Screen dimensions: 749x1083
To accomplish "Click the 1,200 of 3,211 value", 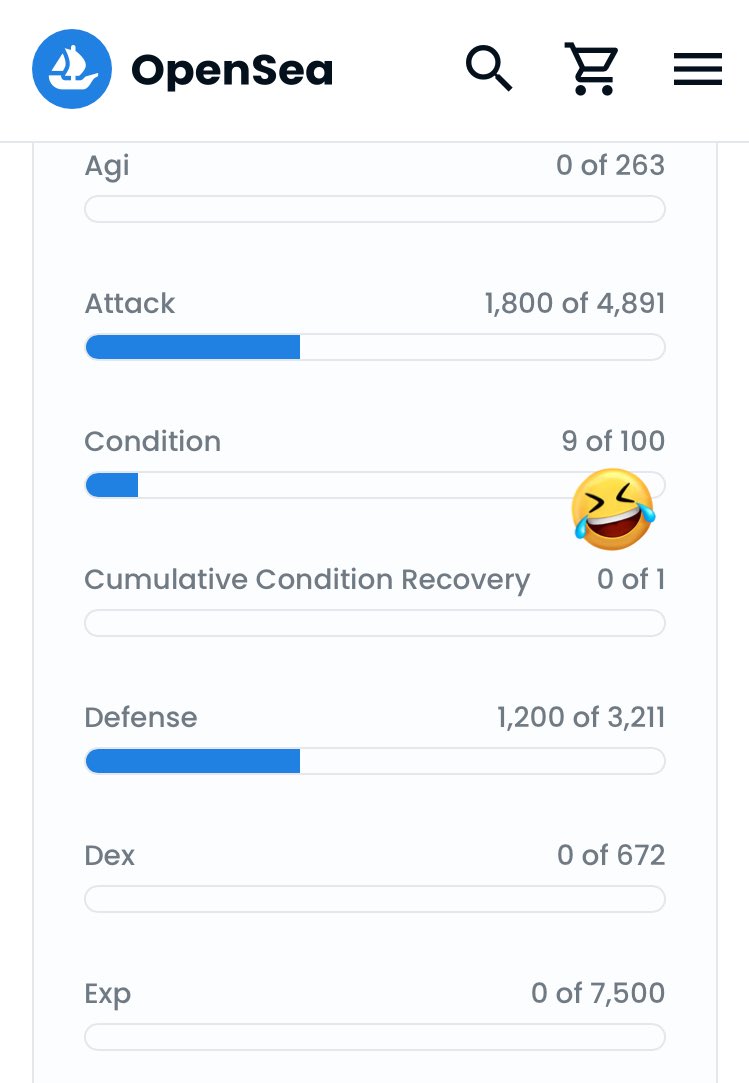I will click(x=581, y=718).
